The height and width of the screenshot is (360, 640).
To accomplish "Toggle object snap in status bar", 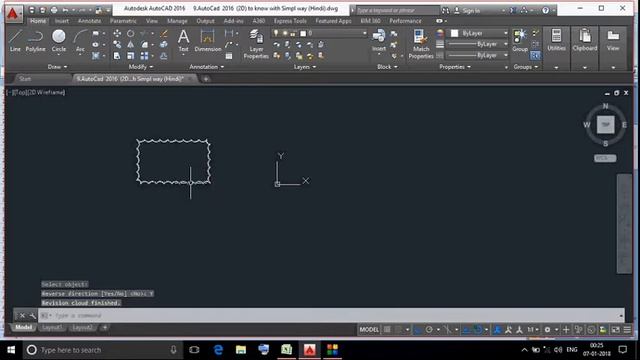I will tap(477, 329).
